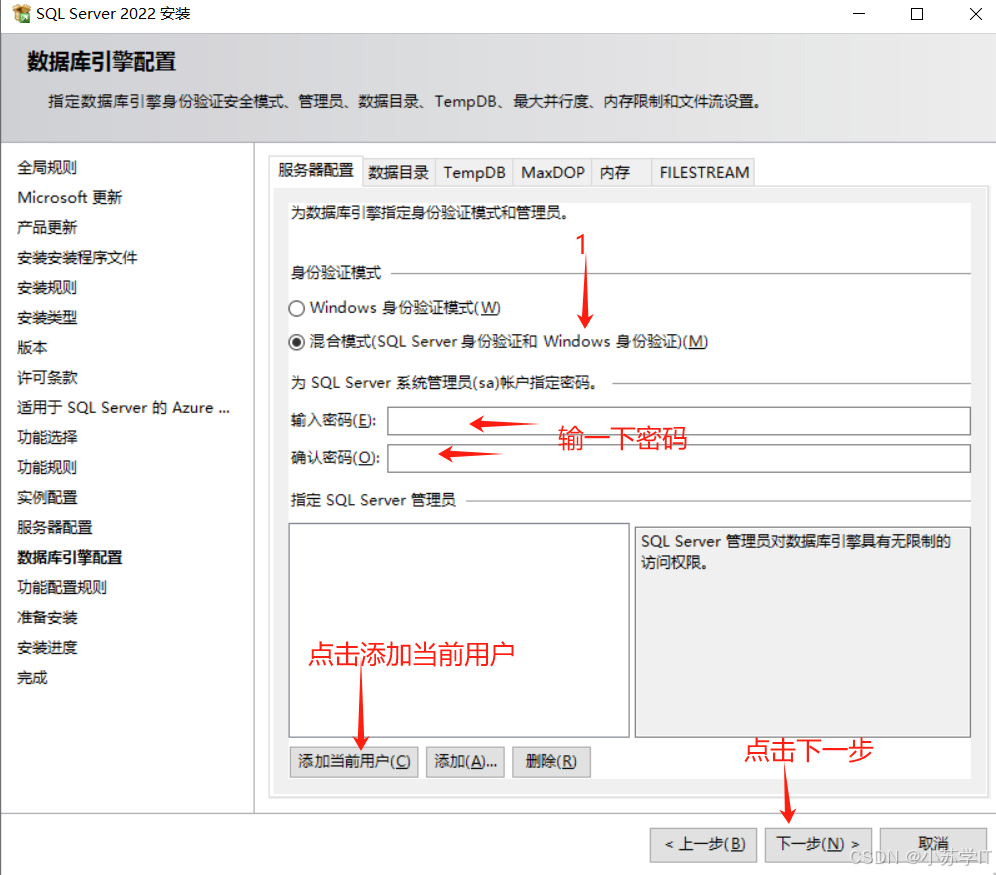Select 版本 step in sidebar
This screenshot has width=996, height=875.
tap(32, 347)
